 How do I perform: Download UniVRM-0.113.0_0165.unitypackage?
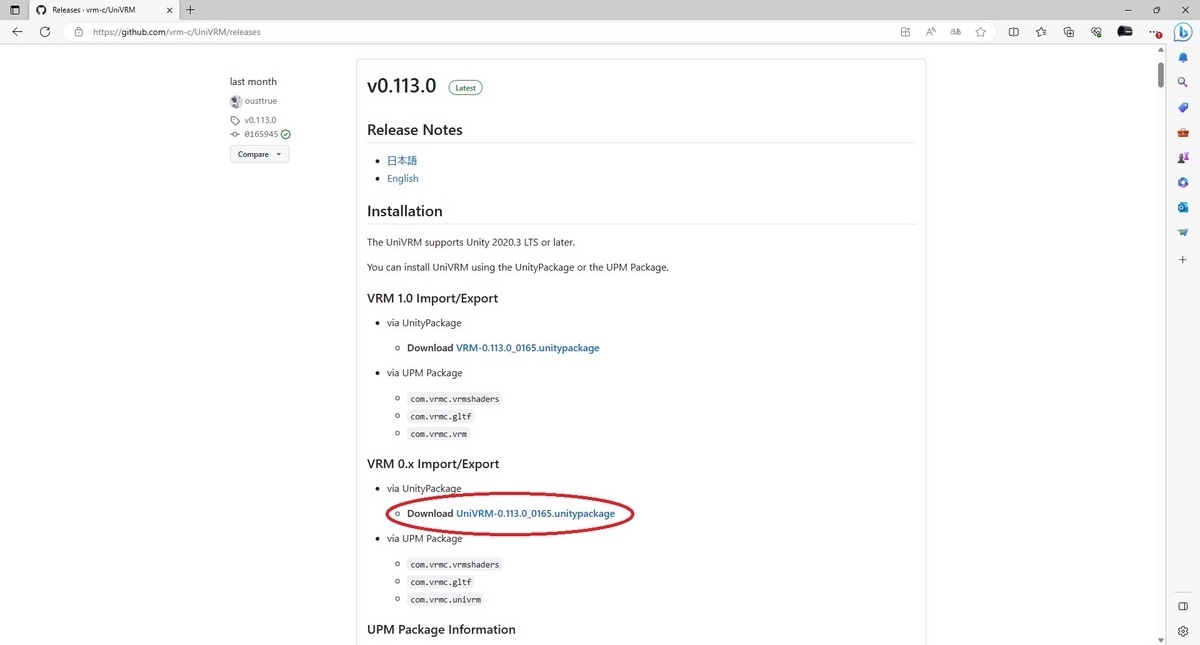click(x=536, y=513)
